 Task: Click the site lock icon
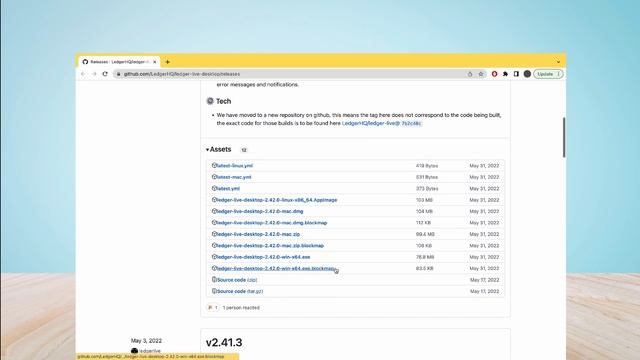coord(119,74)
